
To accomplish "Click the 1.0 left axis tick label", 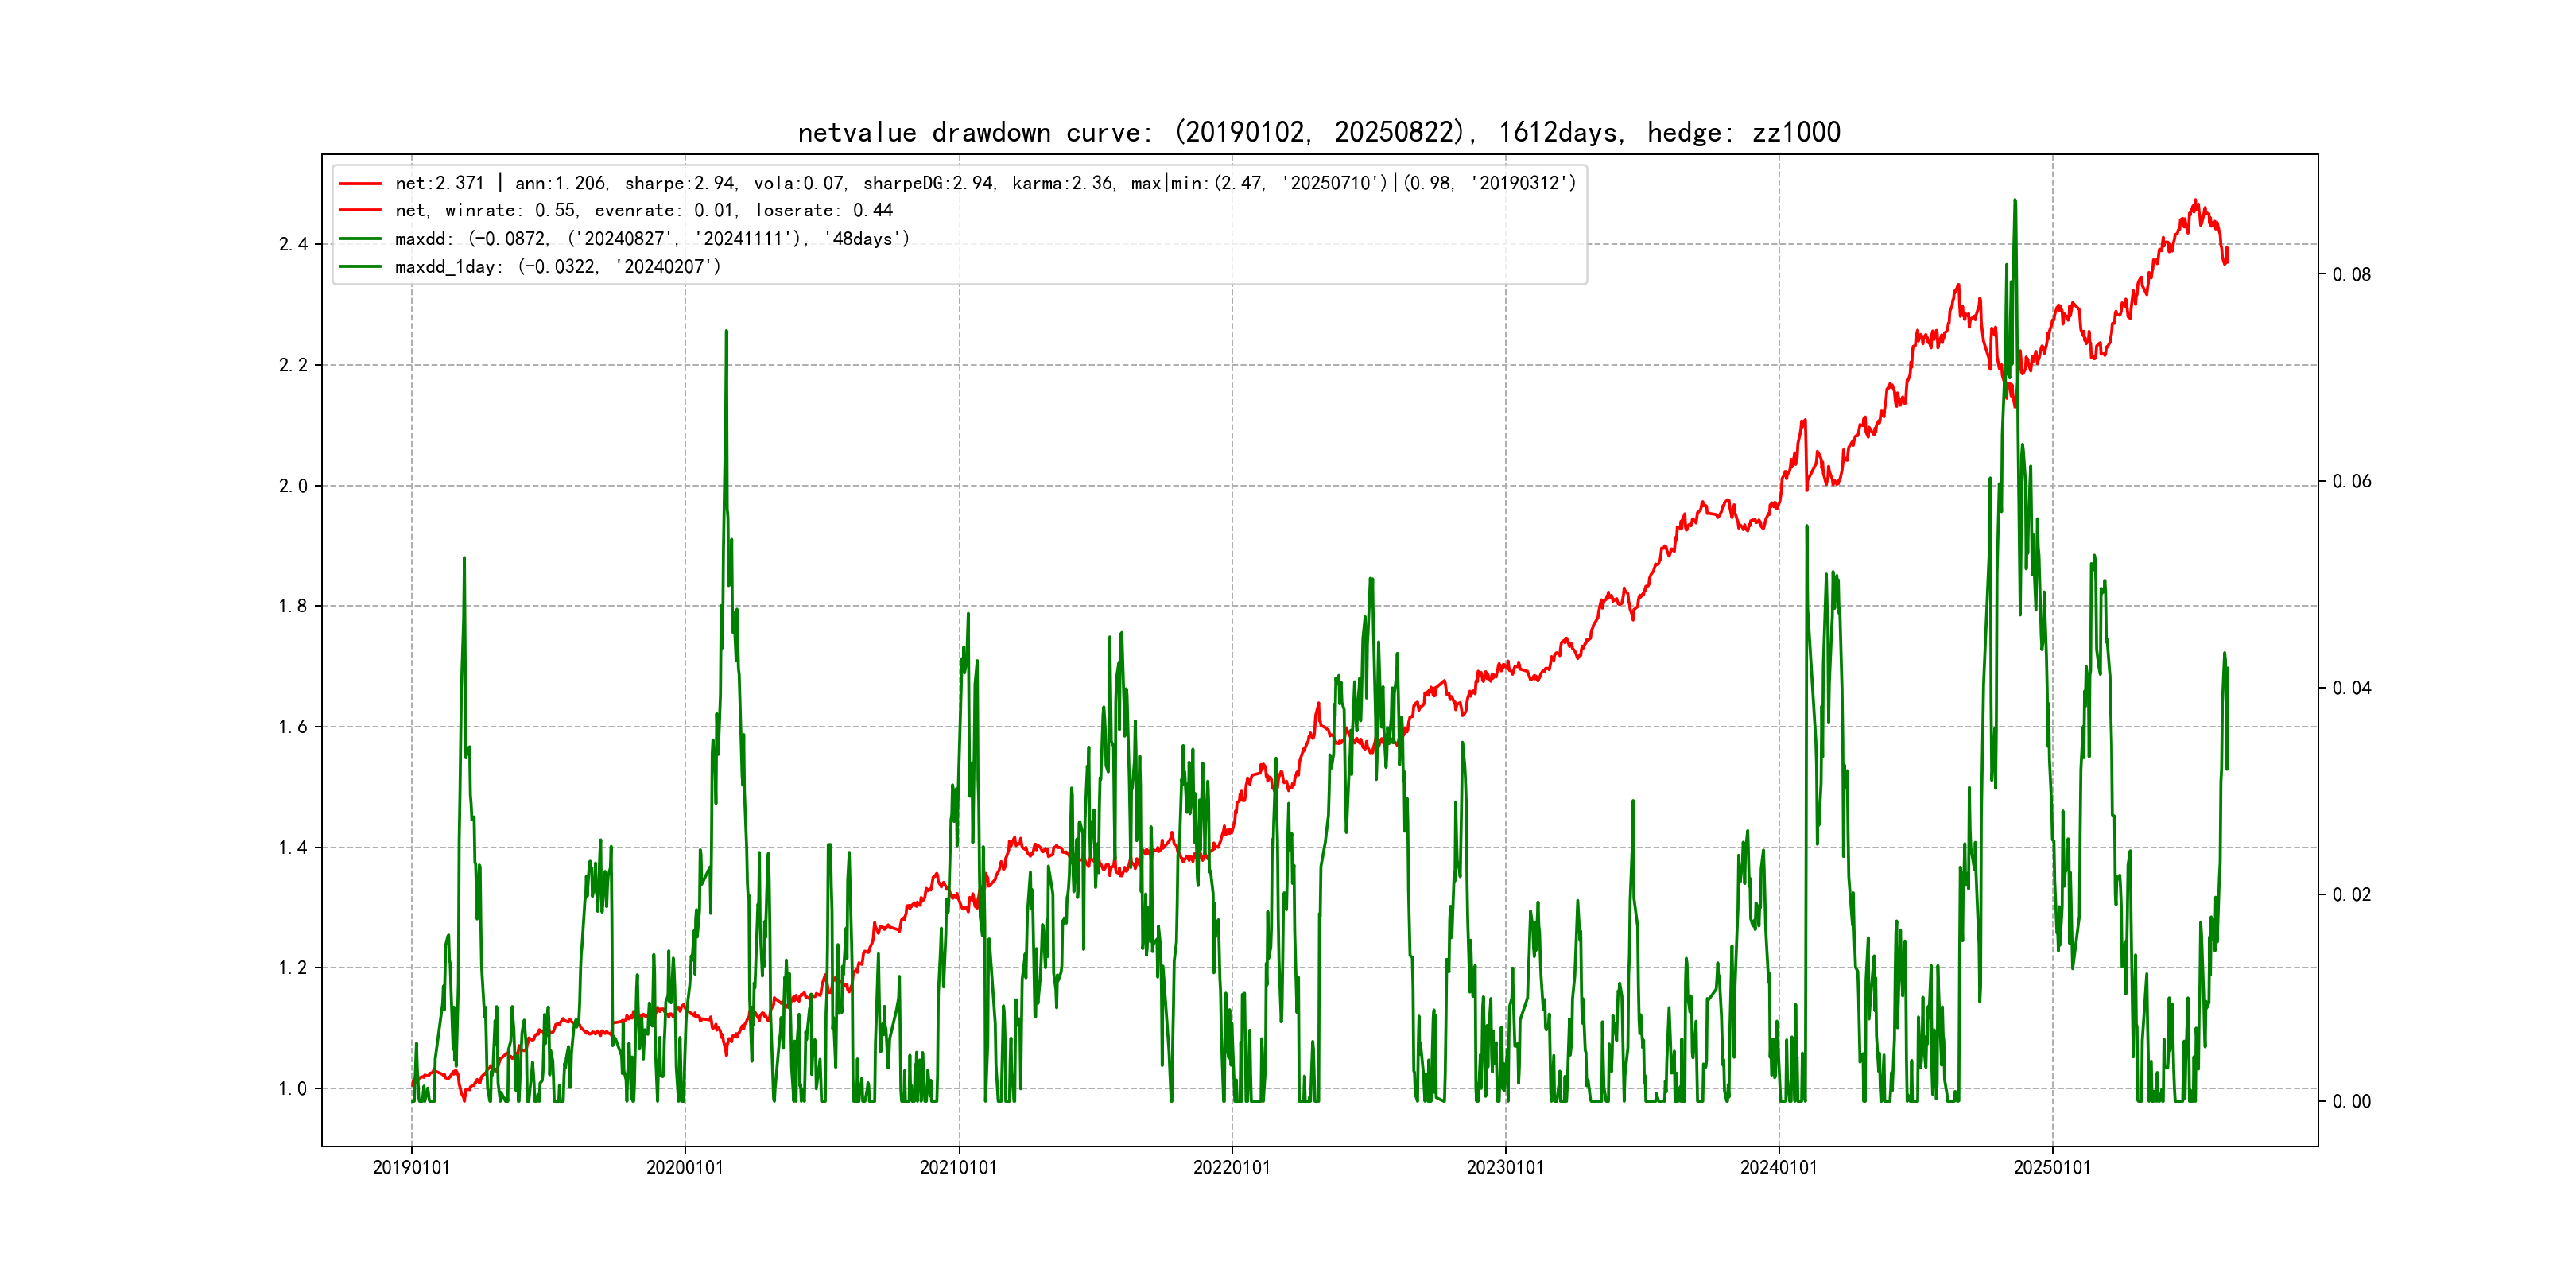I will coord(293,1089).
